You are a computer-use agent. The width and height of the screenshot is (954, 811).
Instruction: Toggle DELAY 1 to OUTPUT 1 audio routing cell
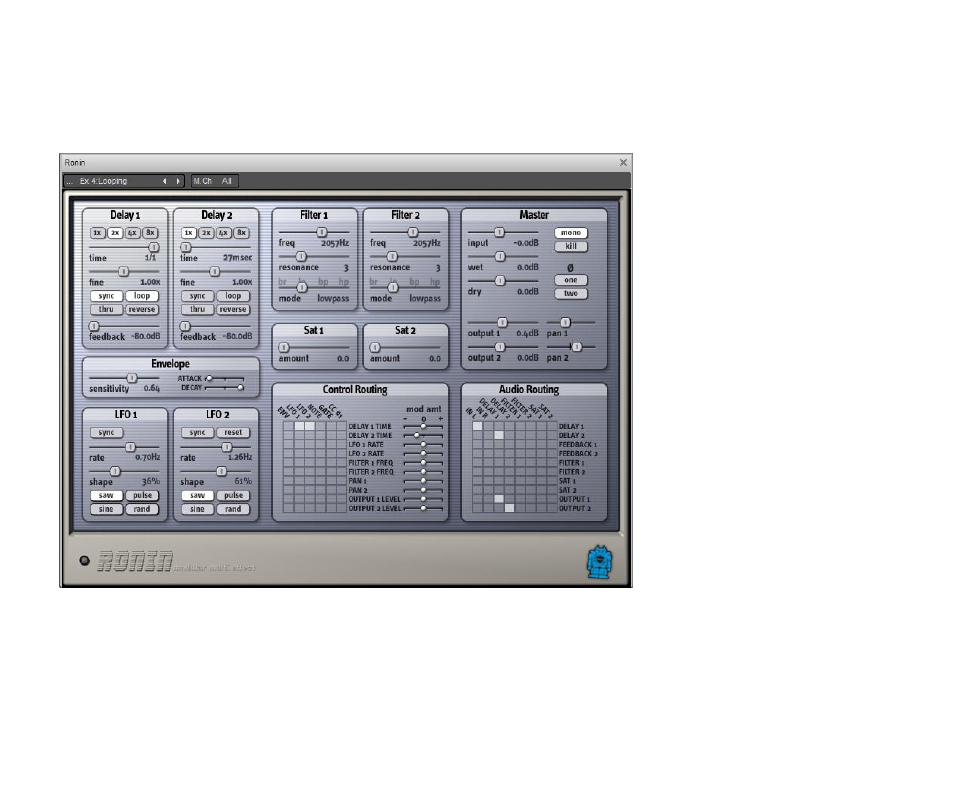(499, 499)
